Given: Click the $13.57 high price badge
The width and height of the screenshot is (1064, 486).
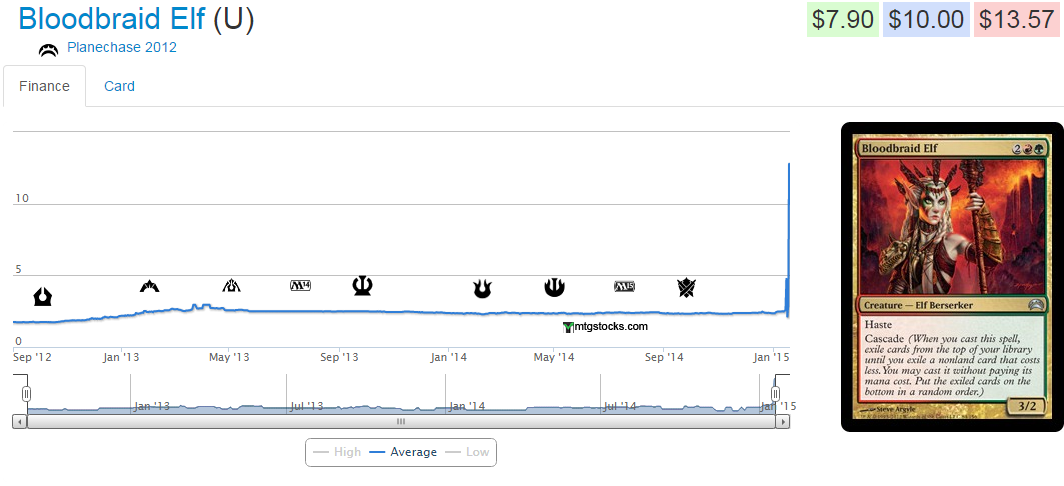Looking at the screenshot, I should (1016, 19).
